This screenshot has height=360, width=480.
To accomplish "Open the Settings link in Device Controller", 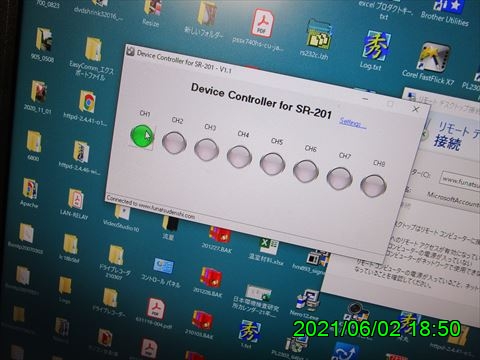I will coord(352,123).
